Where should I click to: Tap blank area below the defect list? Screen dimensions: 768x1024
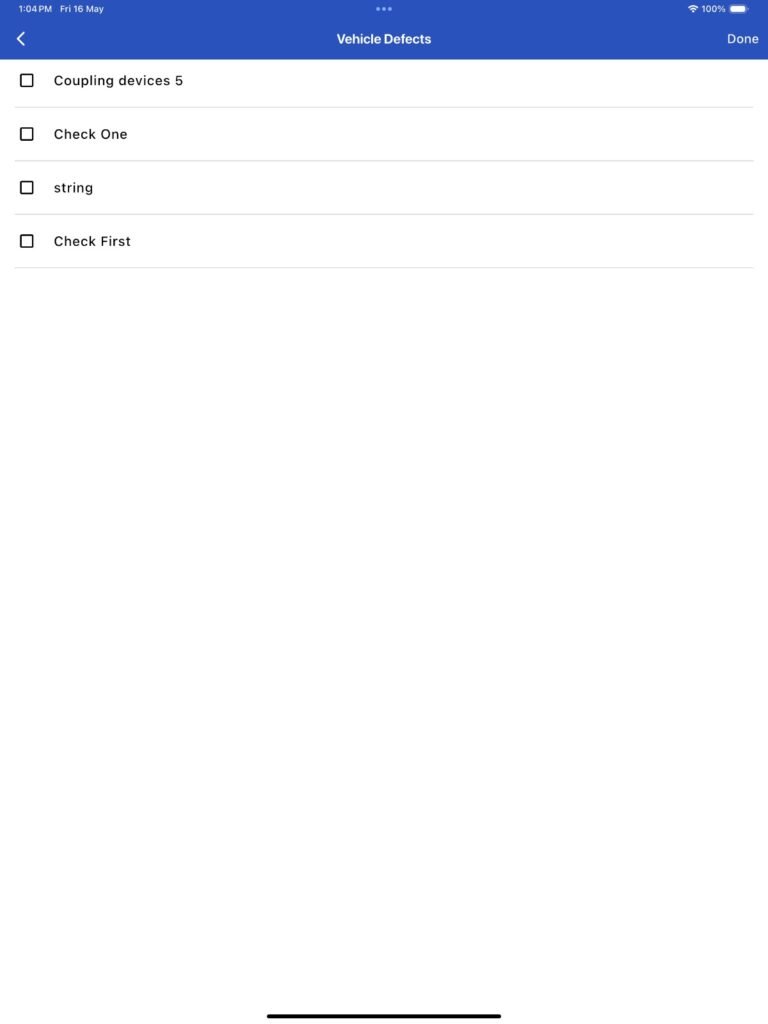[x=384, y=620]
